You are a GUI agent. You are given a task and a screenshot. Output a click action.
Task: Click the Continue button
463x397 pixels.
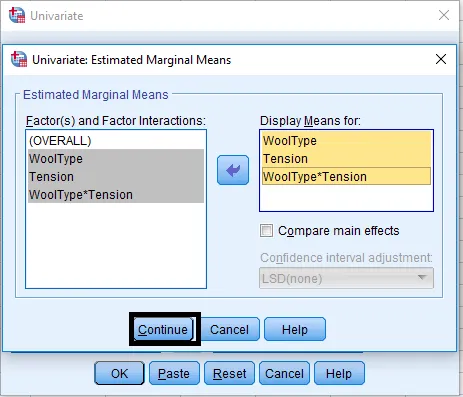point(163,329)
